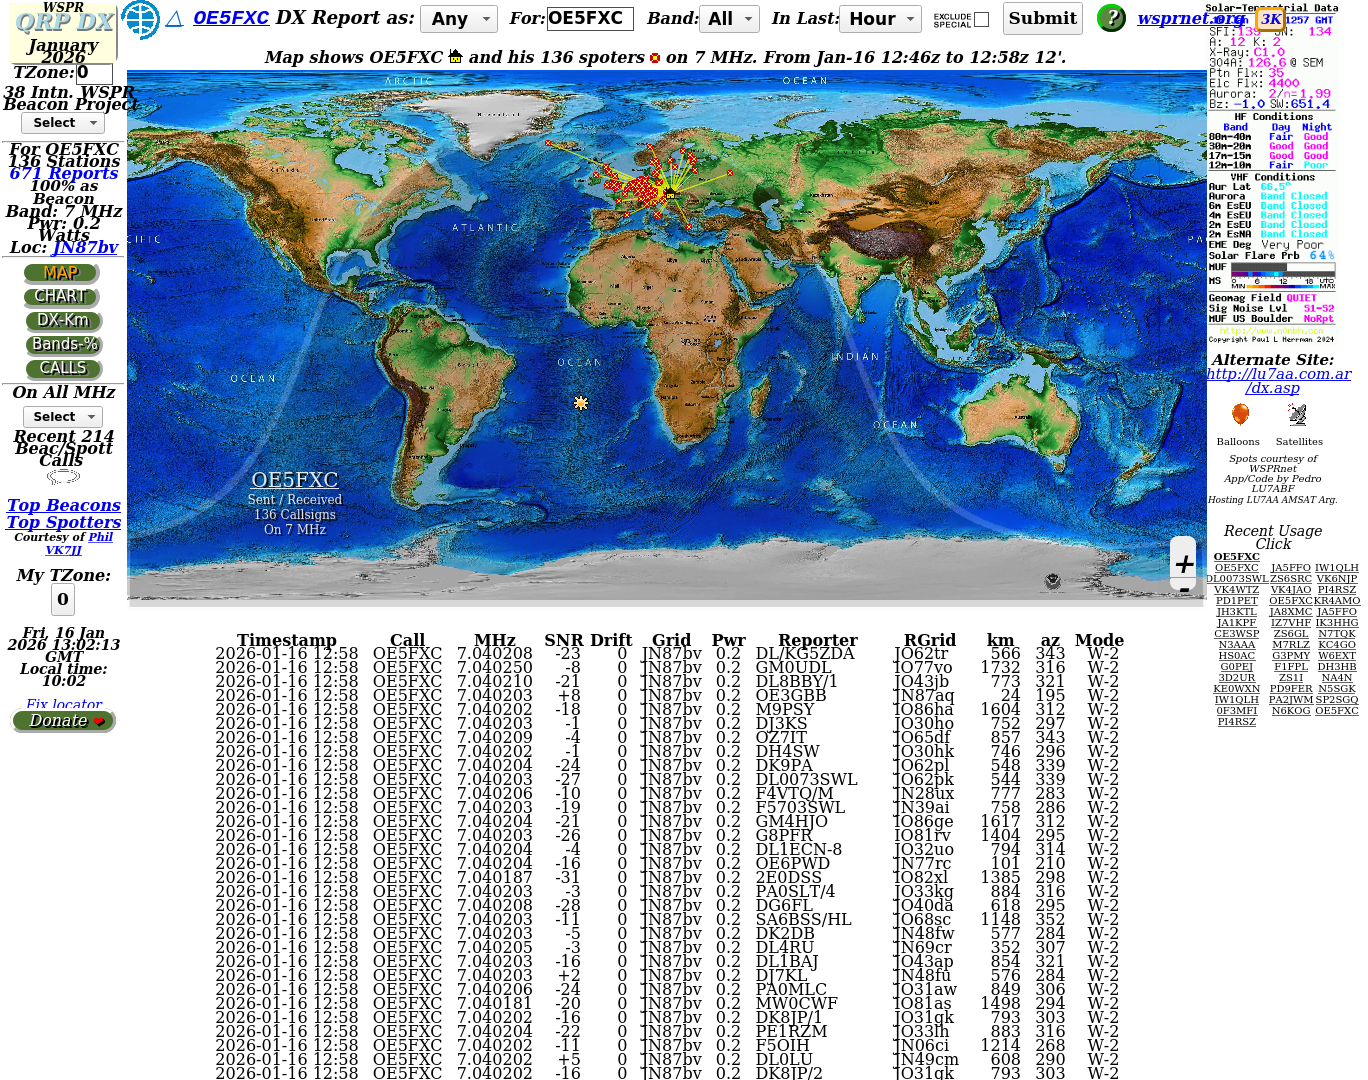
Task: Click the blue triangle icon beside OE5FXC
Action: [x=175, y=19]
